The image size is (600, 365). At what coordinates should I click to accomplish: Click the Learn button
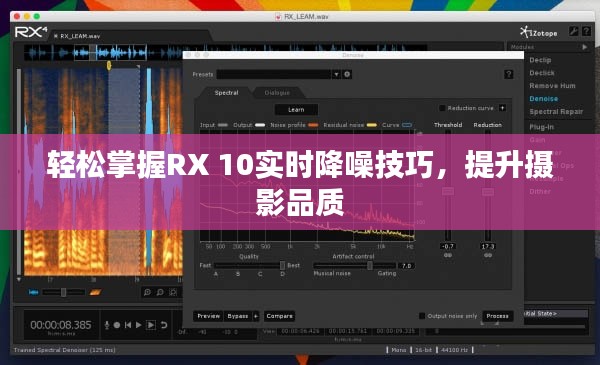click(x=296, y=110)
